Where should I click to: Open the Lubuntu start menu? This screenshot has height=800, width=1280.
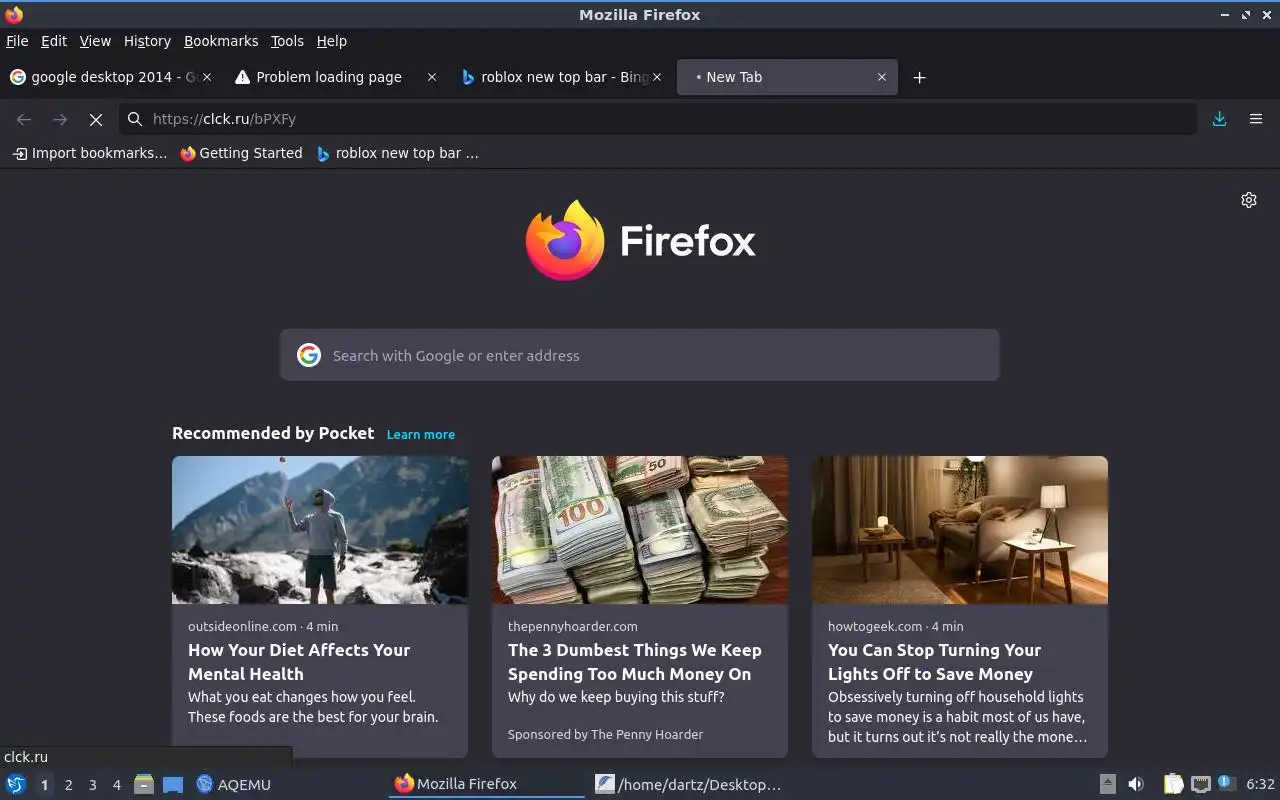(16, 784)
